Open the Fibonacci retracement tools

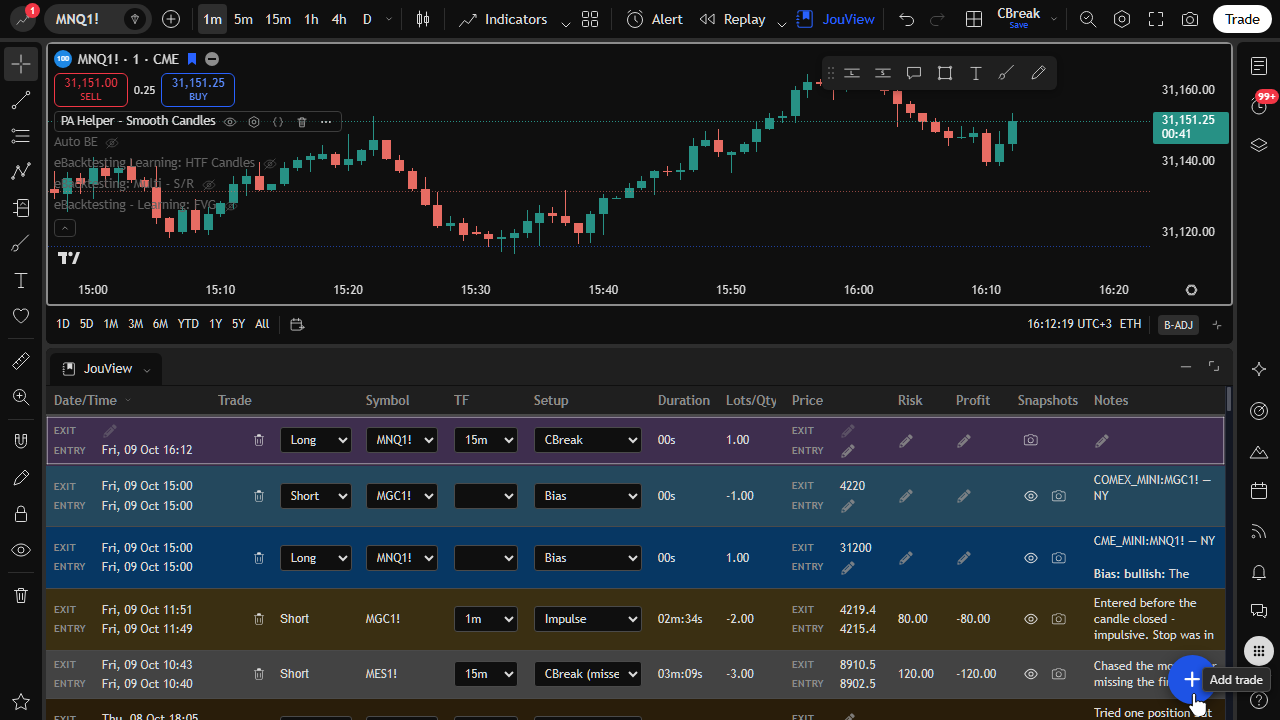(x=21, y=136)
